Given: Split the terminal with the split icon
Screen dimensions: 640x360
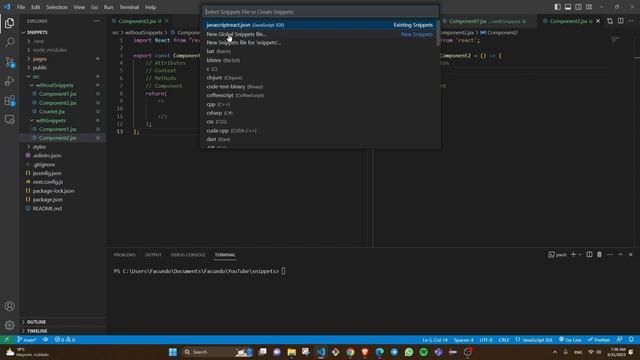Looking at the screenshot, I should (x=589, y=254).
